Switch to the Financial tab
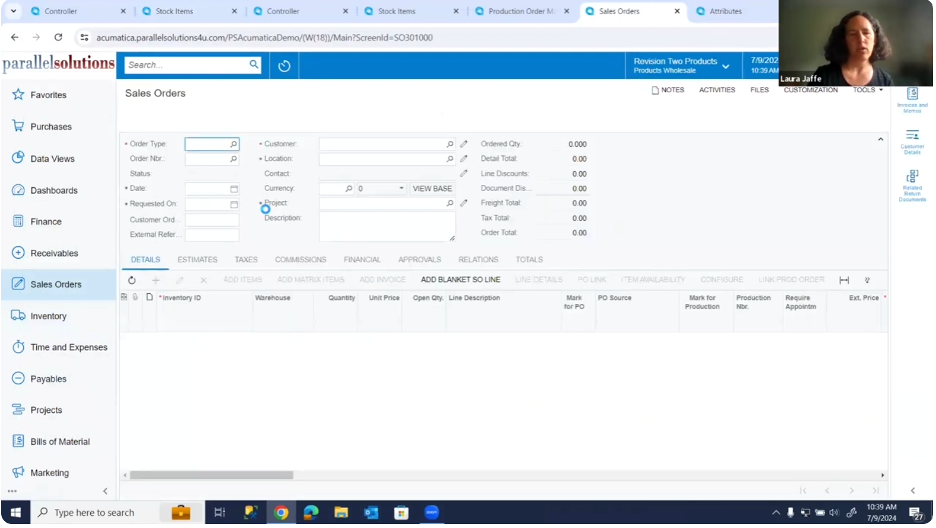Viewport: 936px width, 528px height. (x=362, y=260)
